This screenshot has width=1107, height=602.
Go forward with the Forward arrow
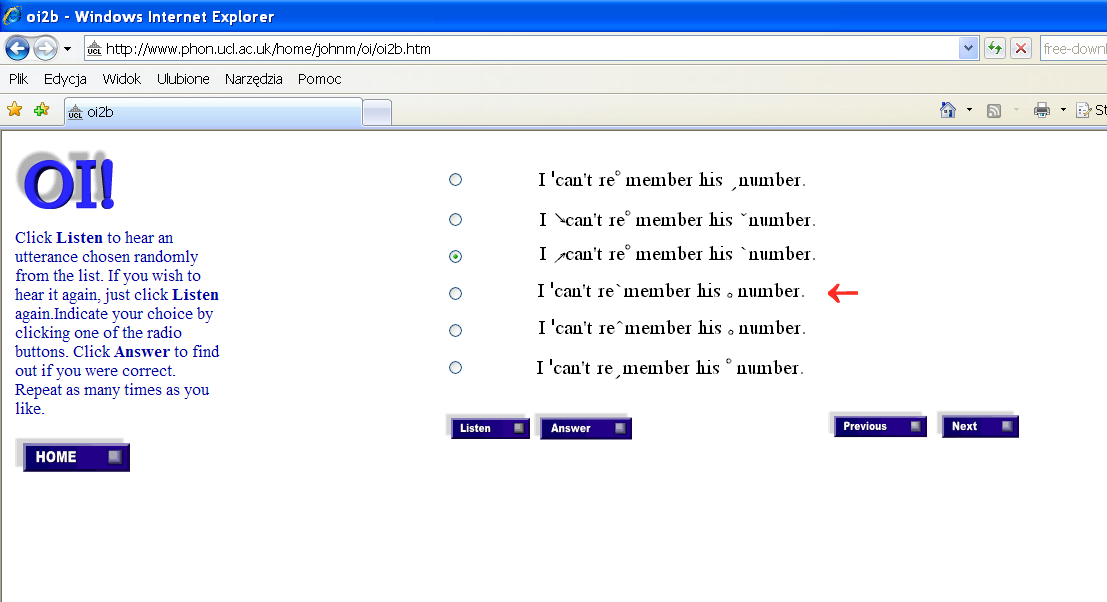(x=45, y=49)
